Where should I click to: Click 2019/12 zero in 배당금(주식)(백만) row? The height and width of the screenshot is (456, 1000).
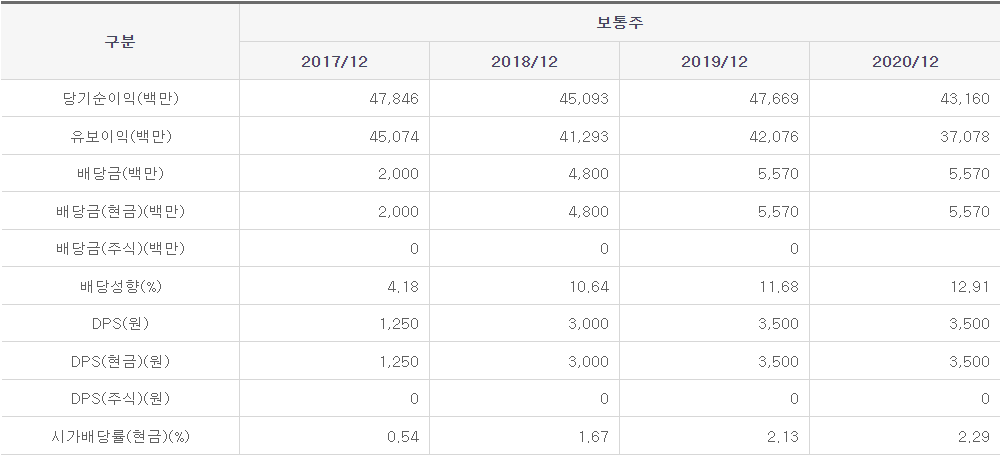tap(794, 249)
